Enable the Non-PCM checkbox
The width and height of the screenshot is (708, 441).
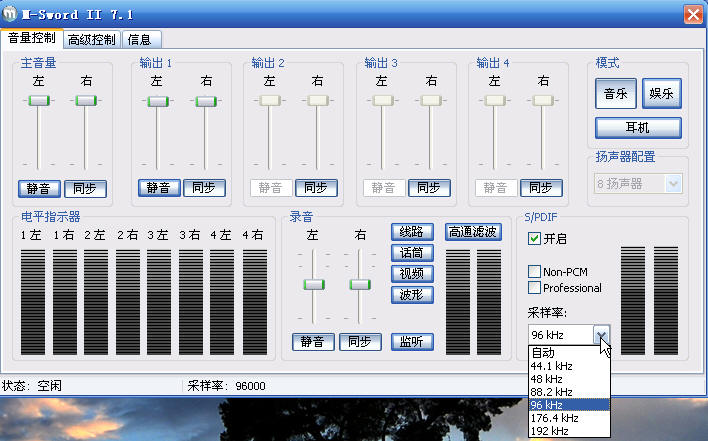point(534,271)
